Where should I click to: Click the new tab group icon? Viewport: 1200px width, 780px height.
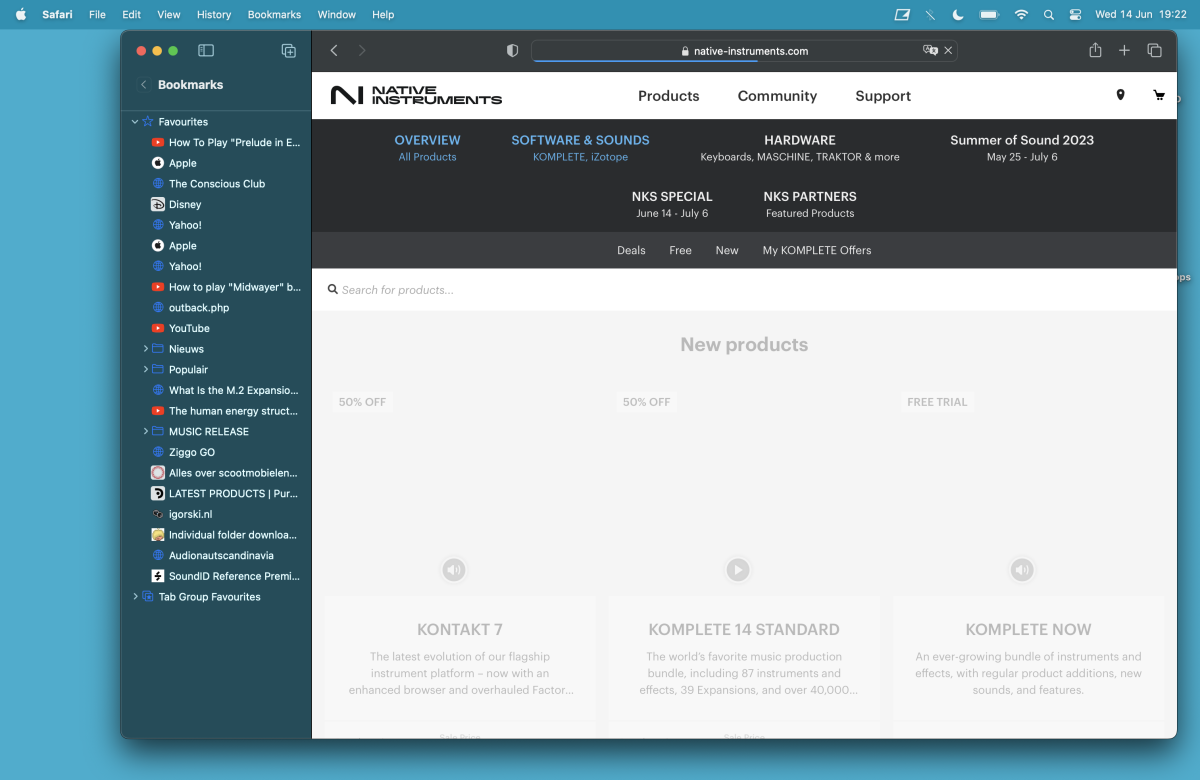(x=288, y=51)
